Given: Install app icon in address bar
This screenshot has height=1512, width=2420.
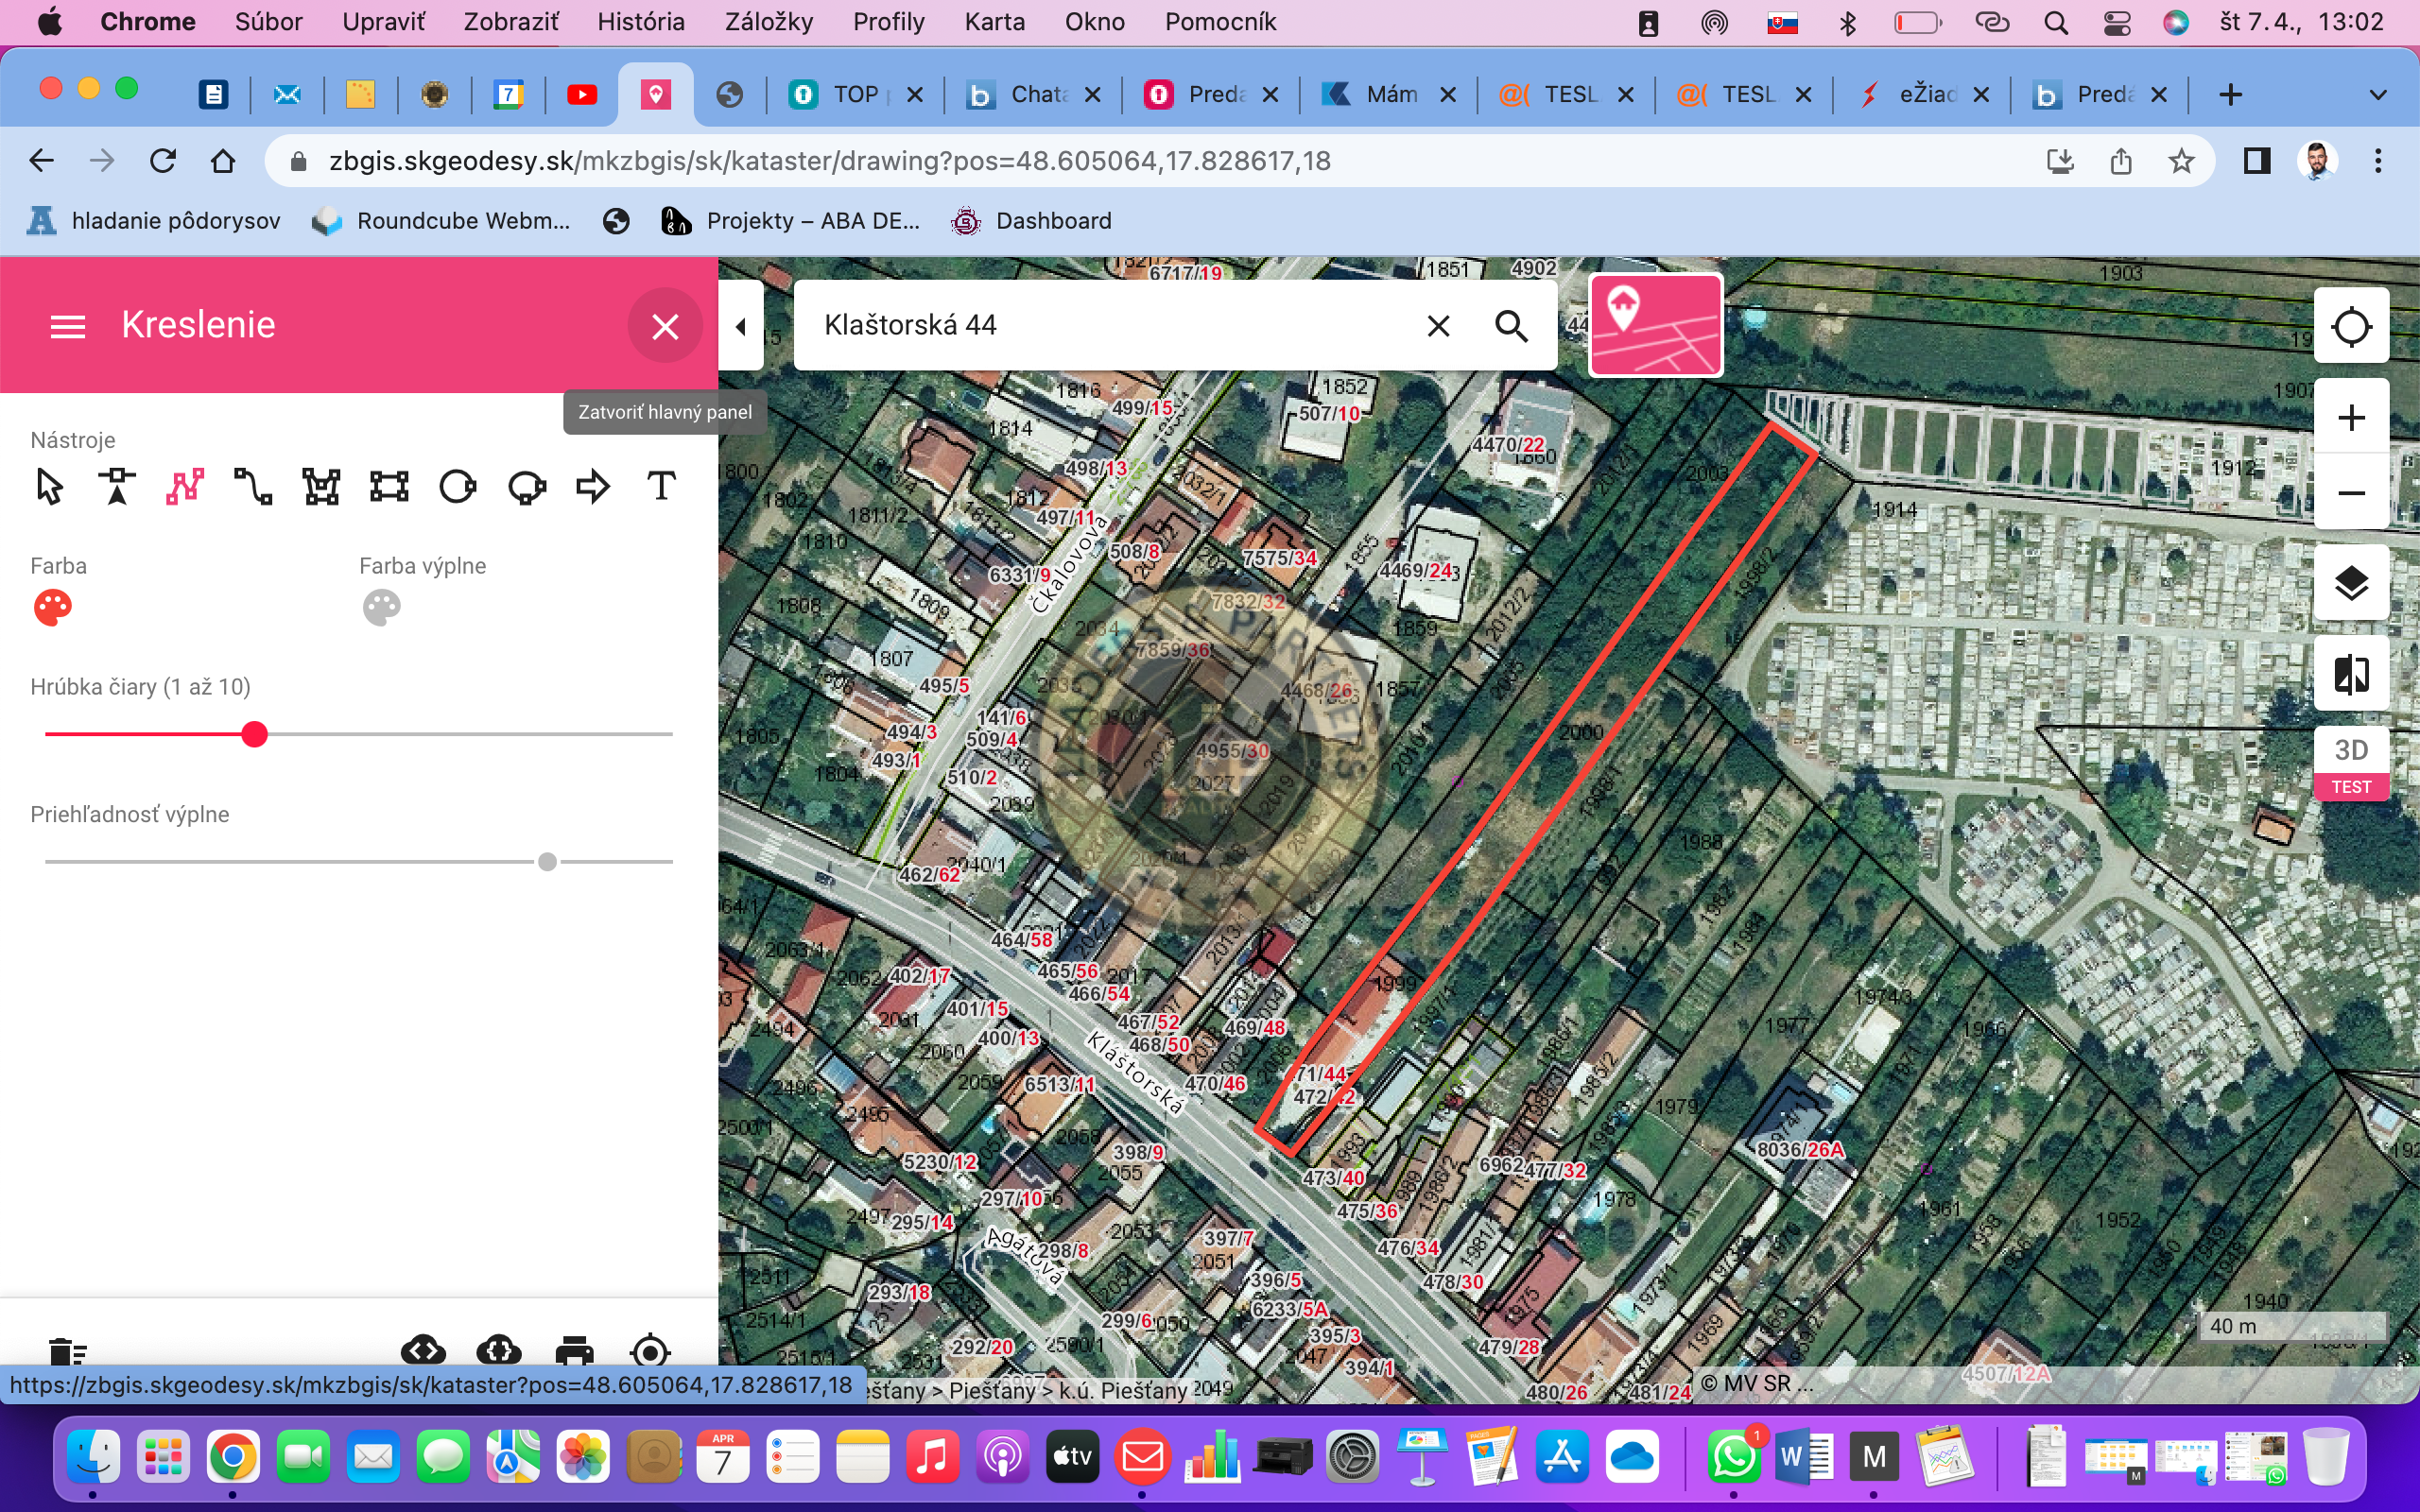Looking at the screenshot, I should click(2060, 161).
